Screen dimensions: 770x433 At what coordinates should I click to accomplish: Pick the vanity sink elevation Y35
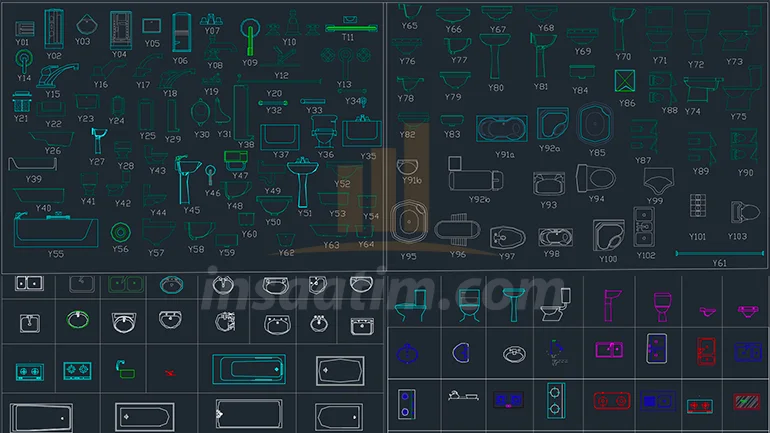click(362, 131)
